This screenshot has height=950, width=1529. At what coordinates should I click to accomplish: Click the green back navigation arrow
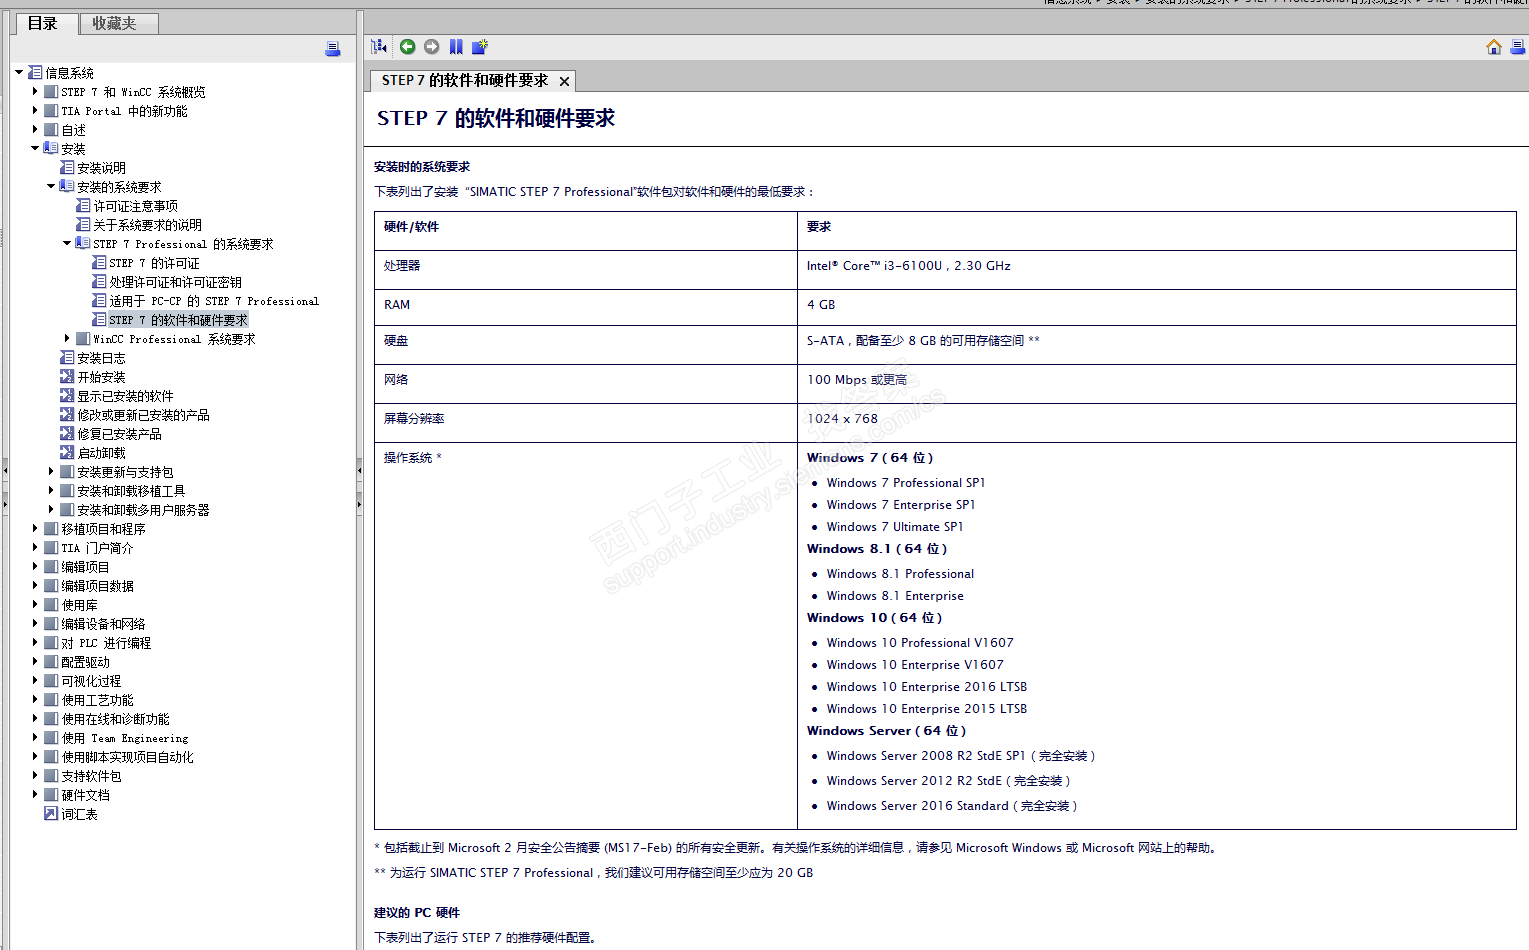(x=407, y=46)
